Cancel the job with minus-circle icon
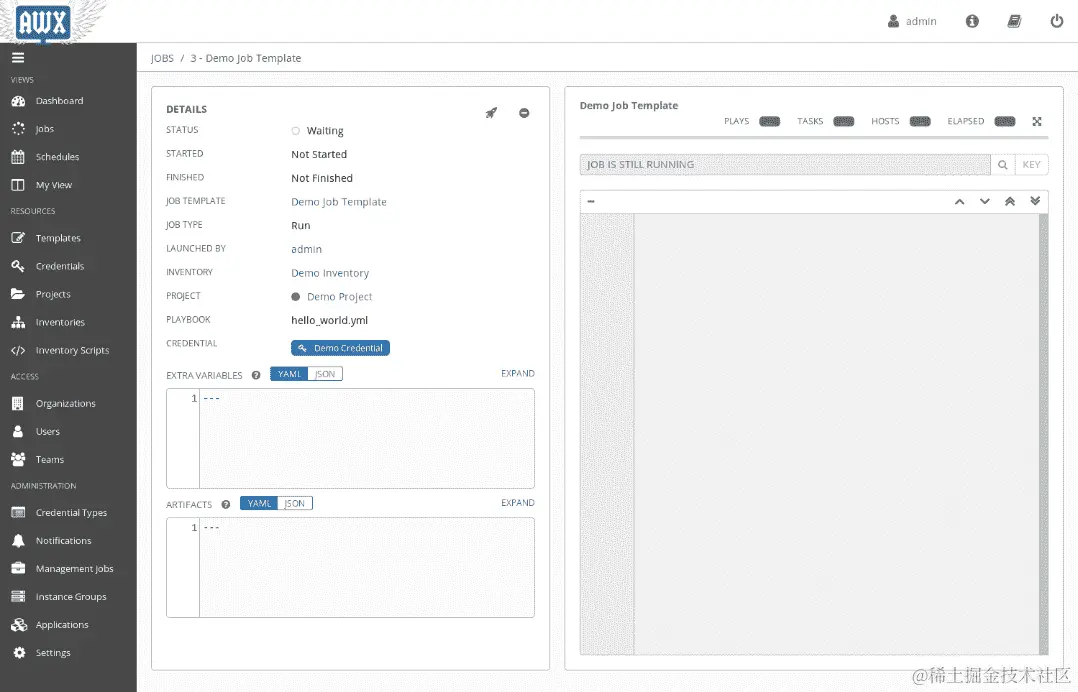This screenshot has width=1078, height=692. coord(524,113)
